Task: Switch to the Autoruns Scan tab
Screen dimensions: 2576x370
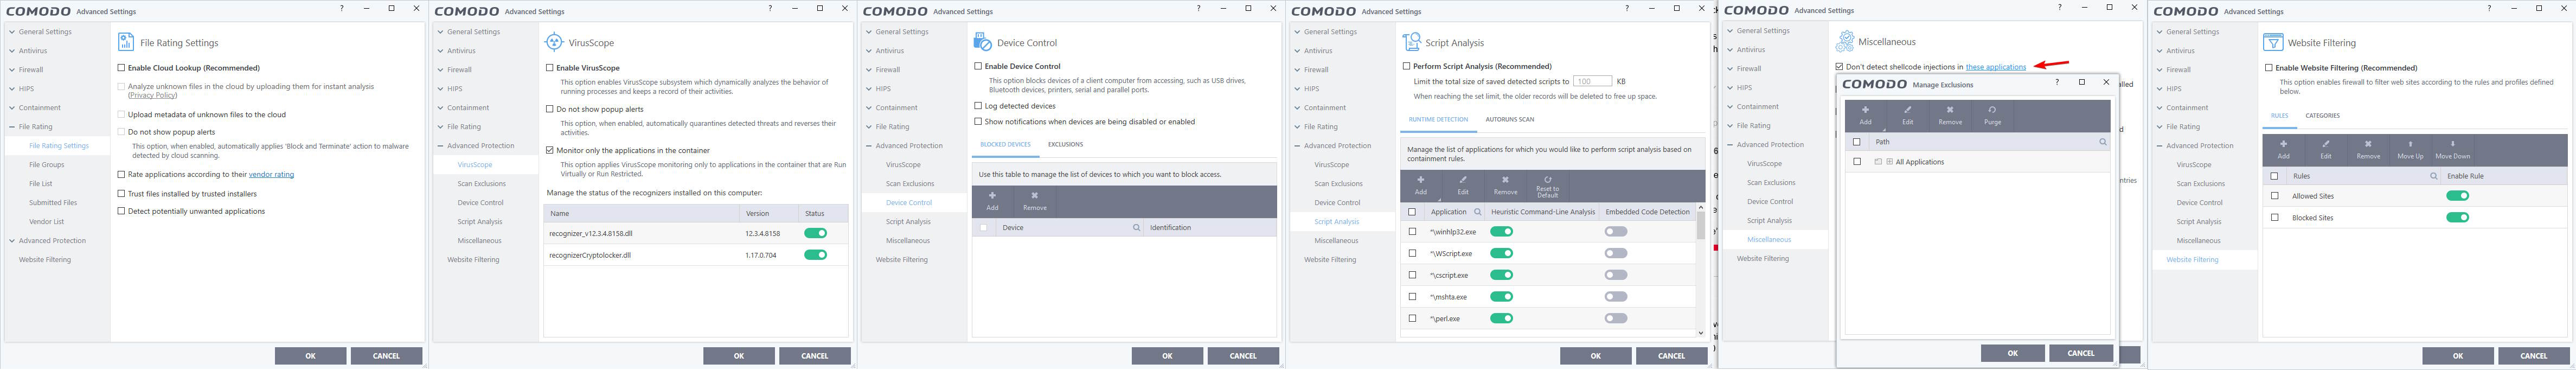Action: pos(1509,119)
